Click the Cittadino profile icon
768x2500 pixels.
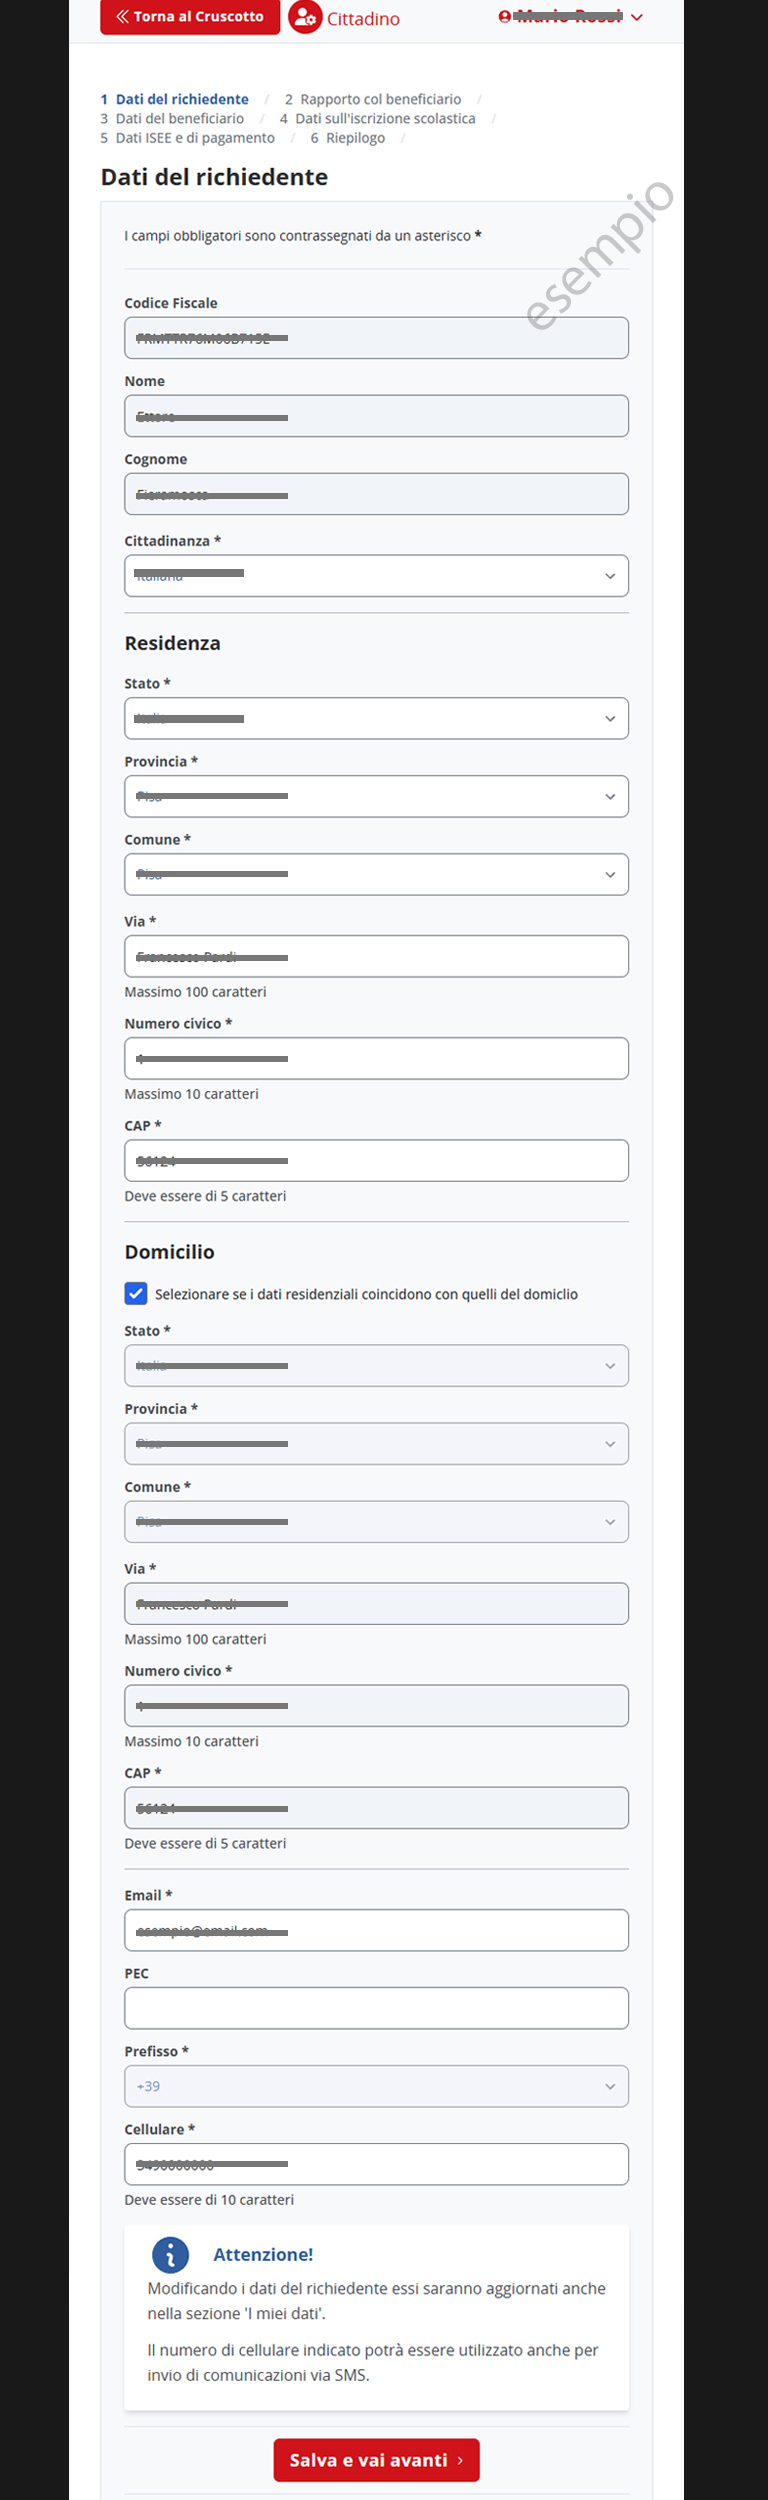305,18
